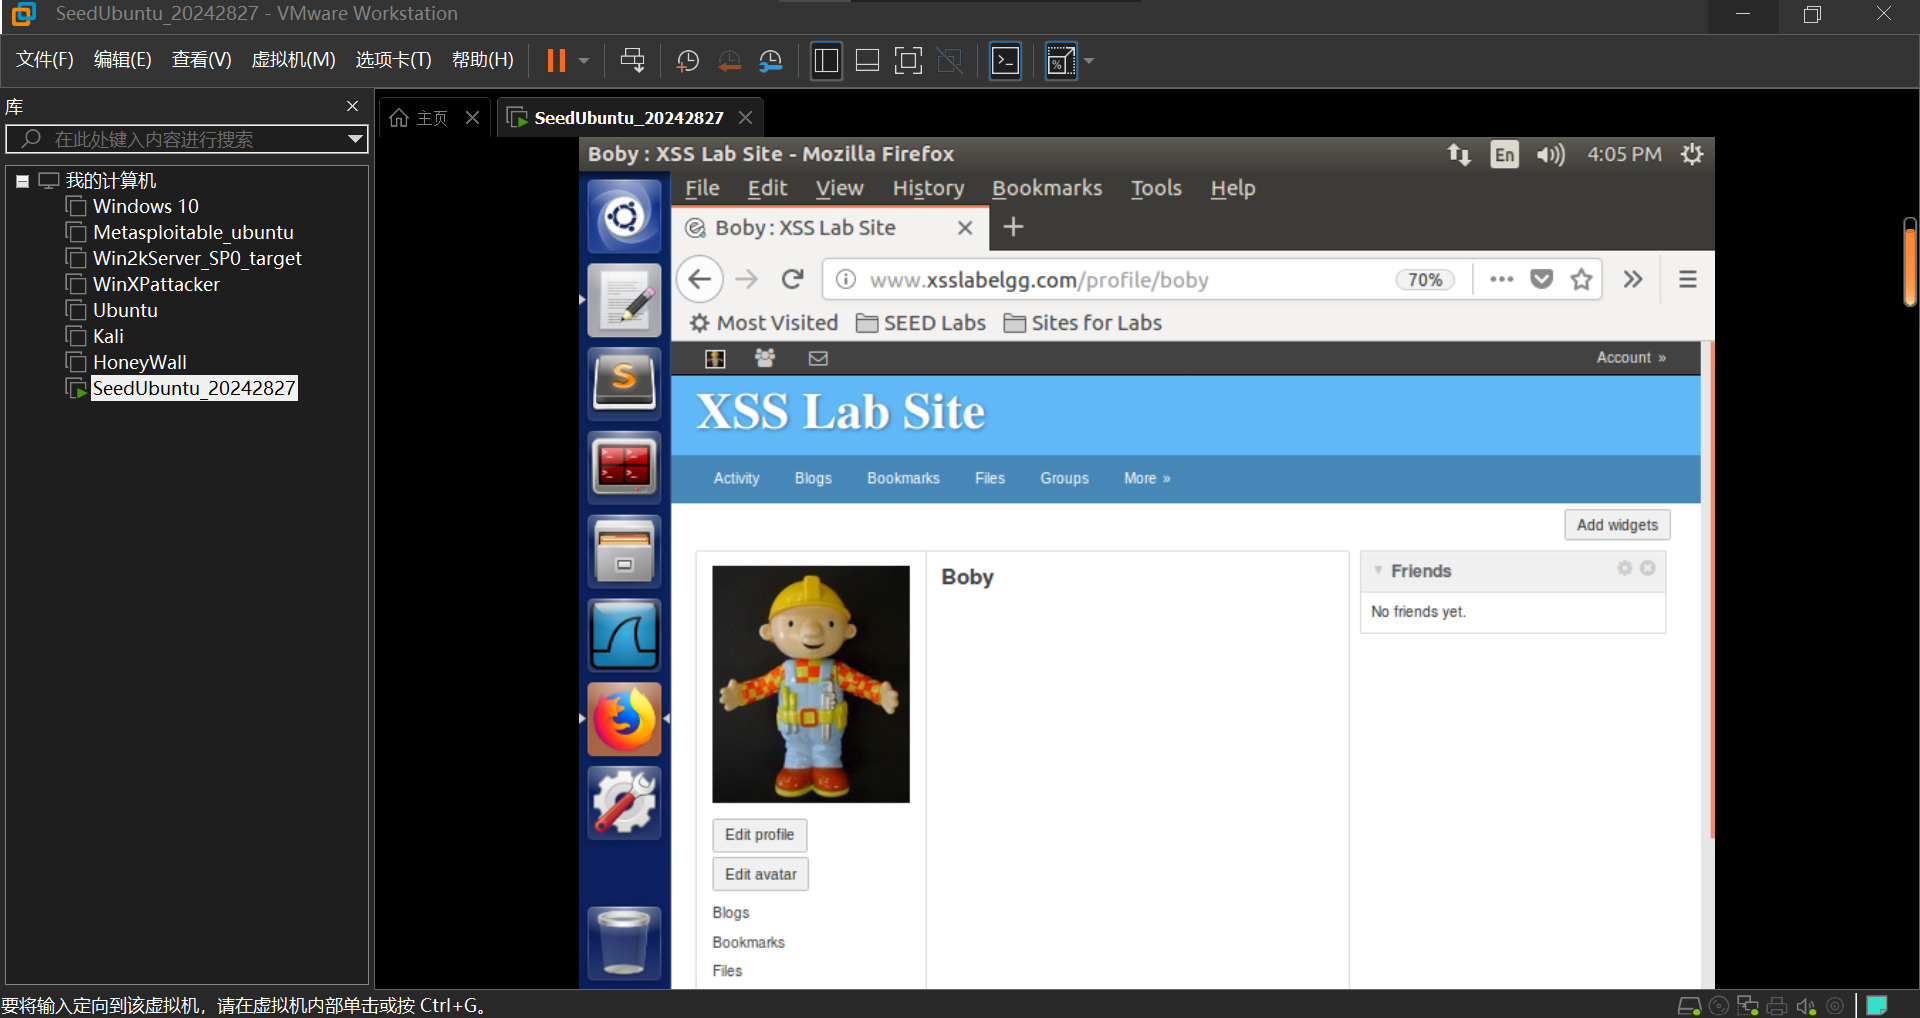Enter full screen mode in VMware
The width and height of the screenshot is (1920, 1018).
tap(908, 61)
